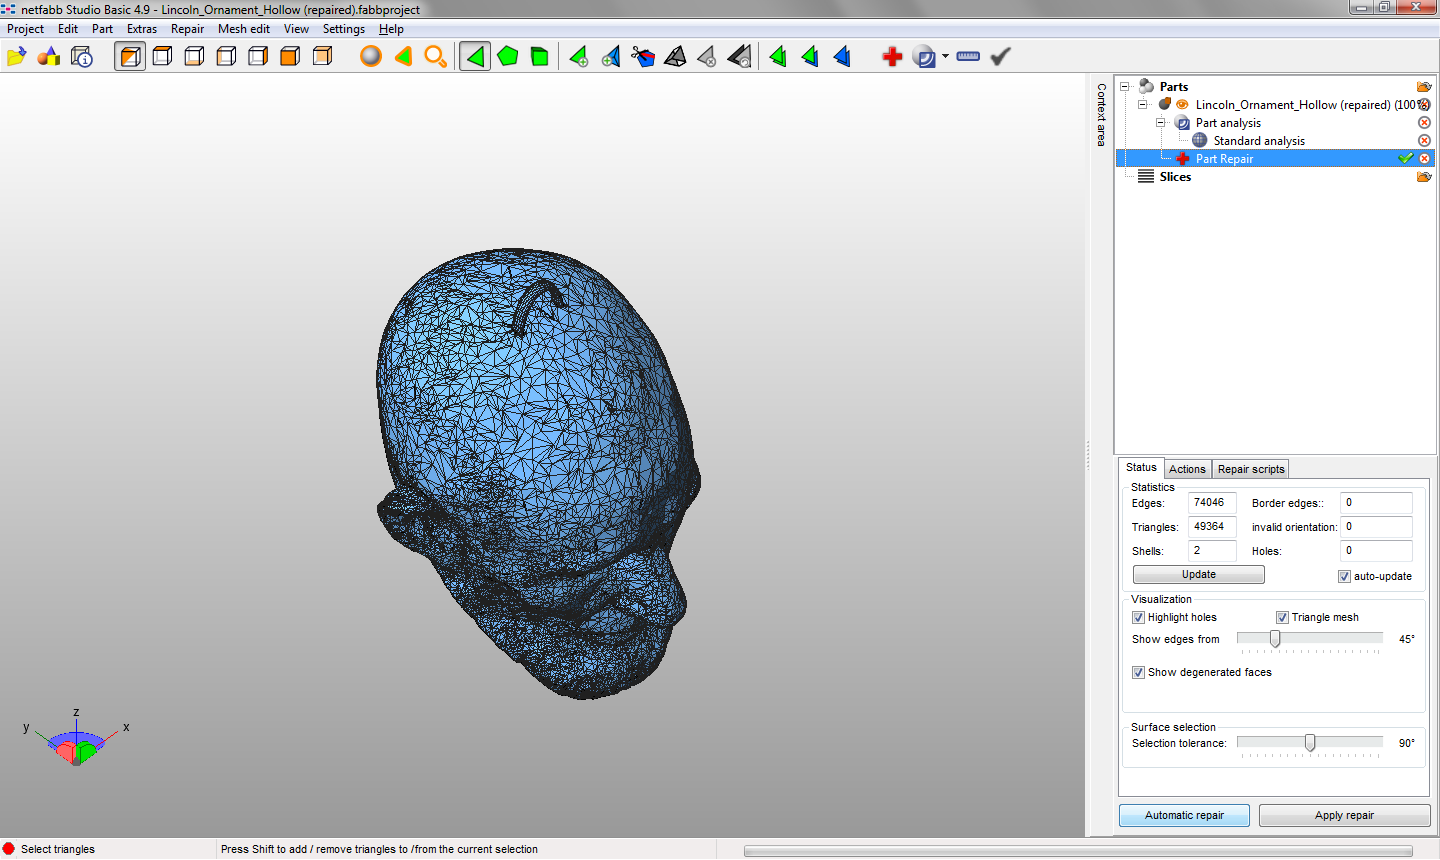Open the Mesh edit menu
The height and width of the screenshot is (860, 1440).
(x=244, y=29)
